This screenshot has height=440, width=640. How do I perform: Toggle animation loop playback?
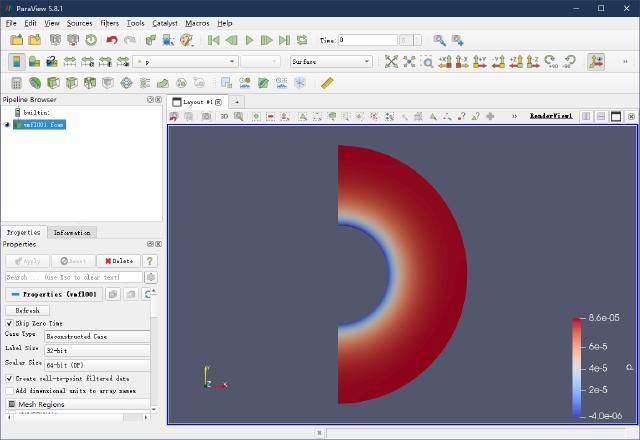302,40
